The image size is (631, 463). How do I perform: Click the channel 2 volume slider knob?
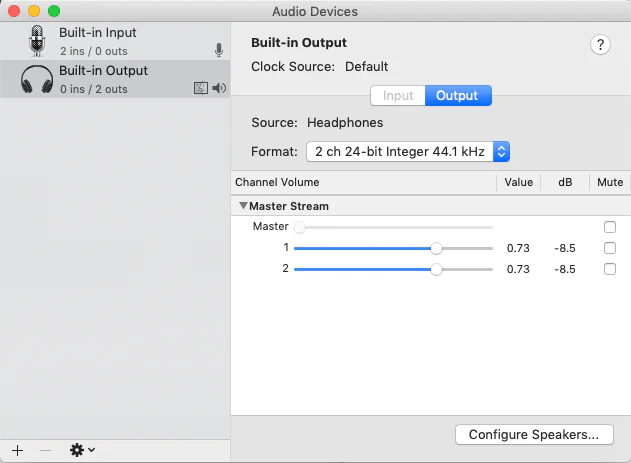(x=436, y=269)
